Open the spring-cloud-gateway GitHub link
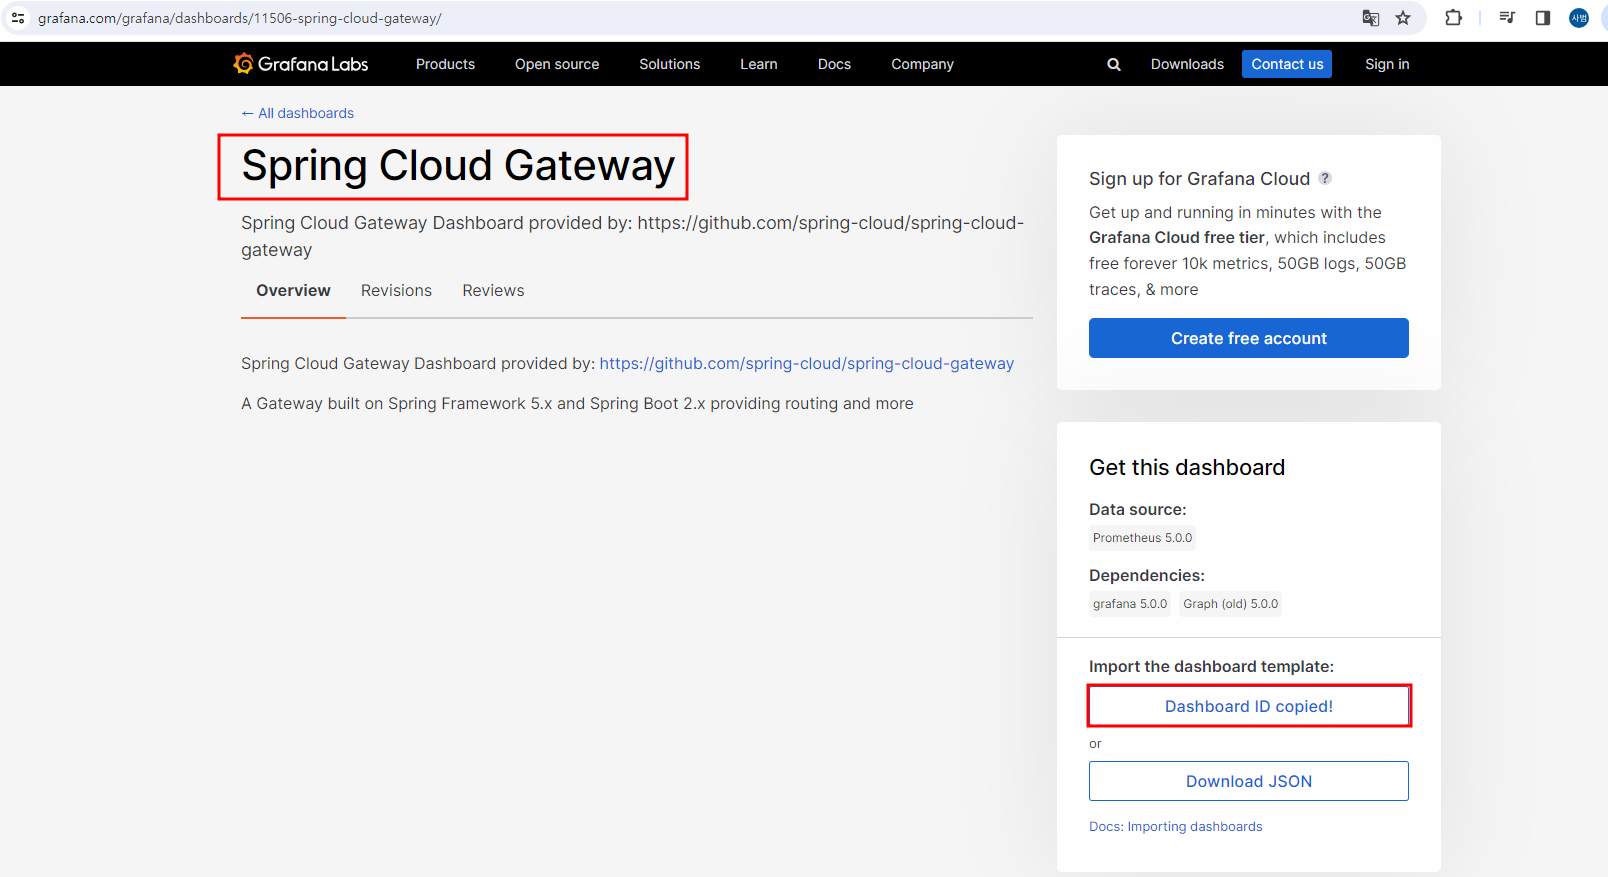 point(807,363)
